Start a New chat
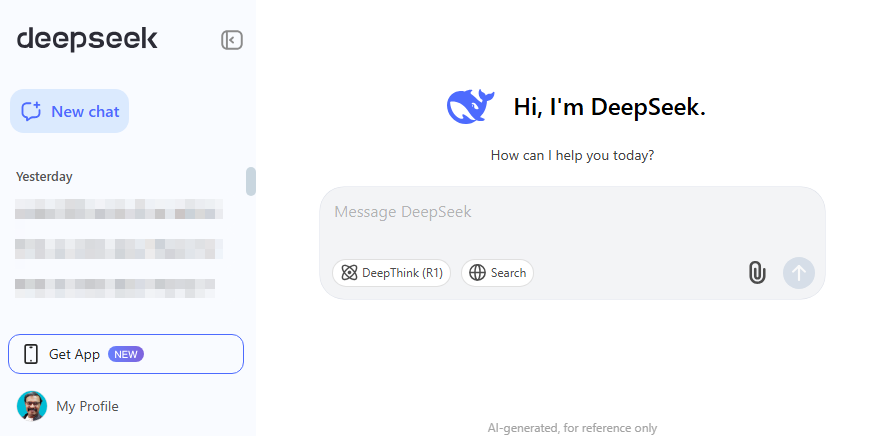Screen dimensions: 883x436 coord(69,111)
